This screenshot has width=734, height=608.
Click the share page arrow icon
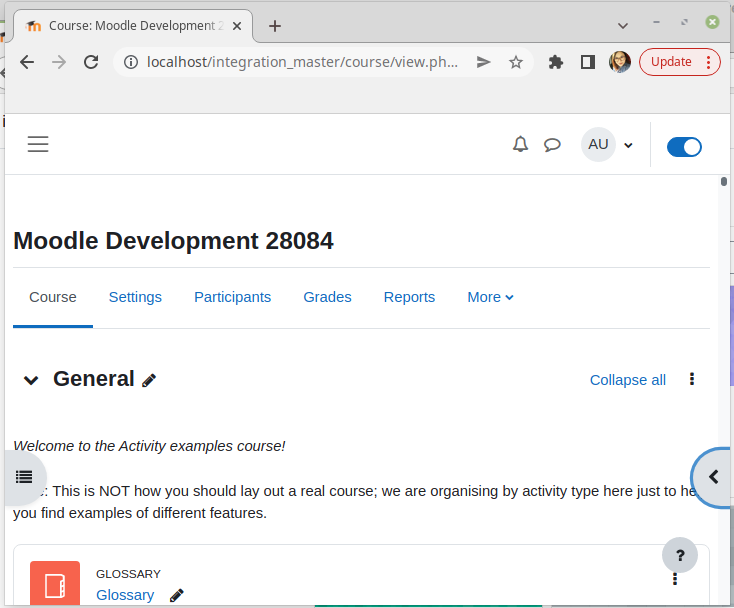(x=483, y=62)
